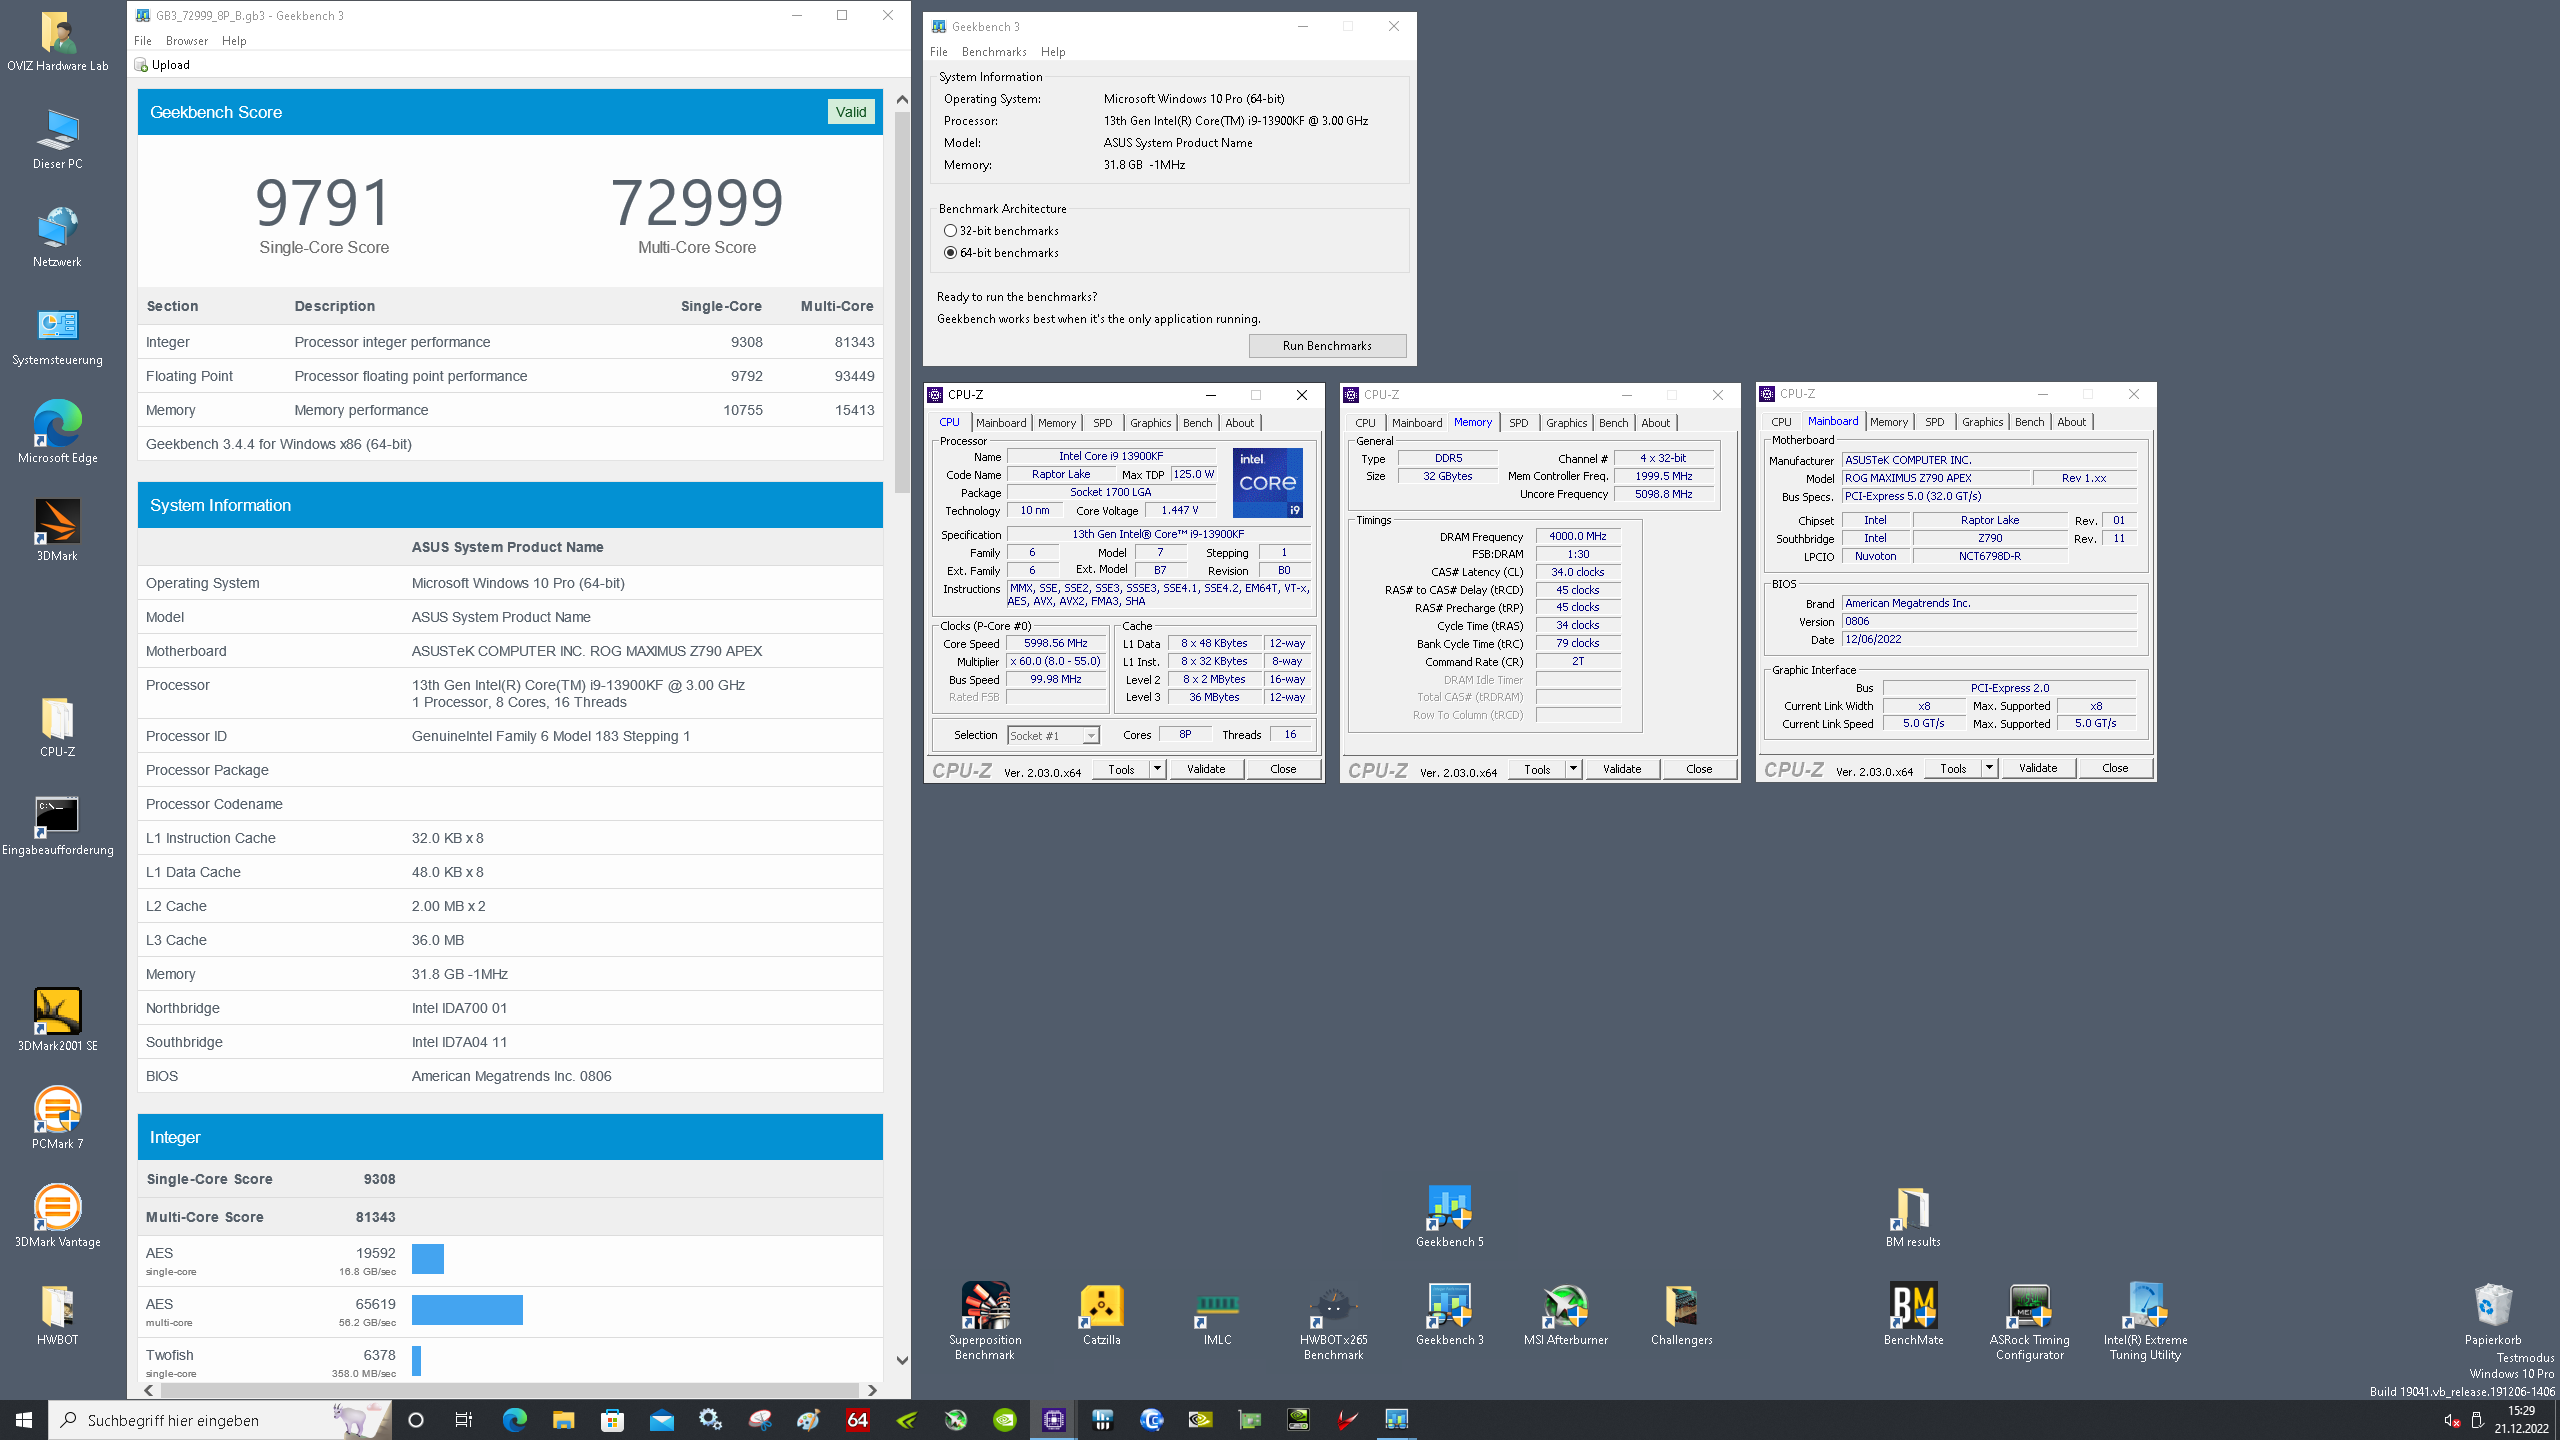The height and width of the screenshot is (1440, 2560).
Task: Open the Help menu in the Geekbench 3 launcher
Action: coord(1053,52)
